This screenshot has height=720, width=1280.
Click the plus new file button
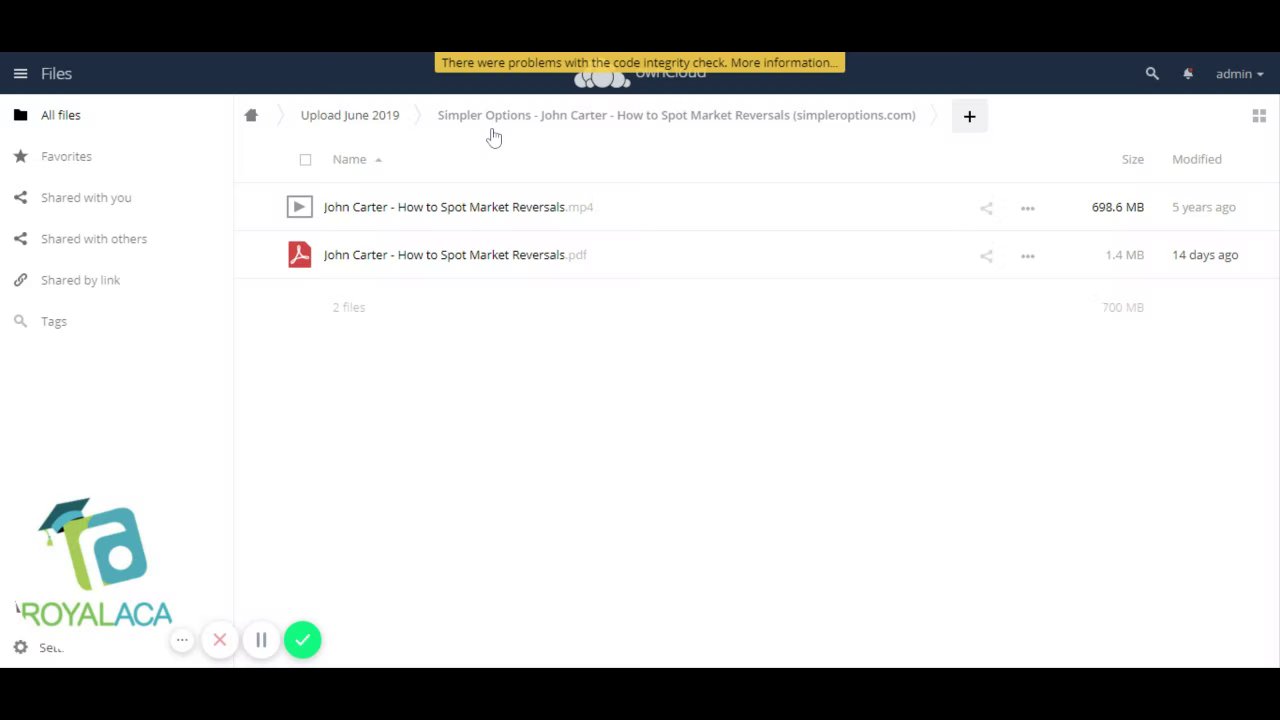click(x=969, y=116)
